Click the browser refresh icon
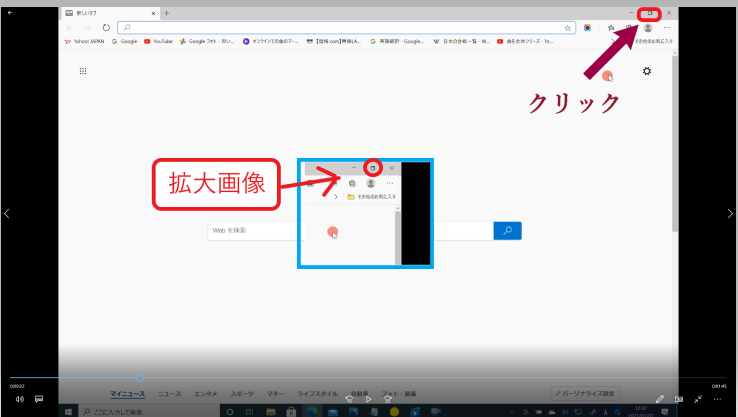Screen dimensions: 738x417 pos(106,28)
